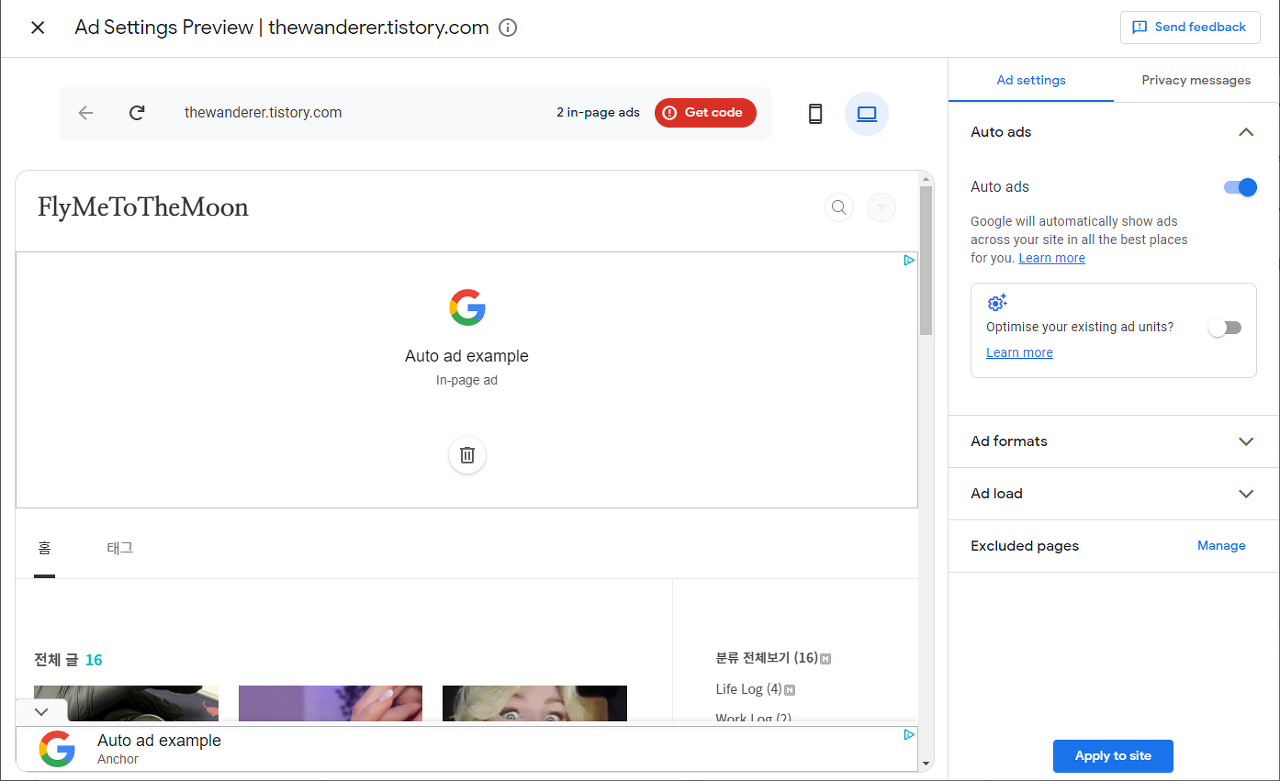Close the Ad Settings Preview dialog
The image size is (1280, 781).
pos(38,28)
